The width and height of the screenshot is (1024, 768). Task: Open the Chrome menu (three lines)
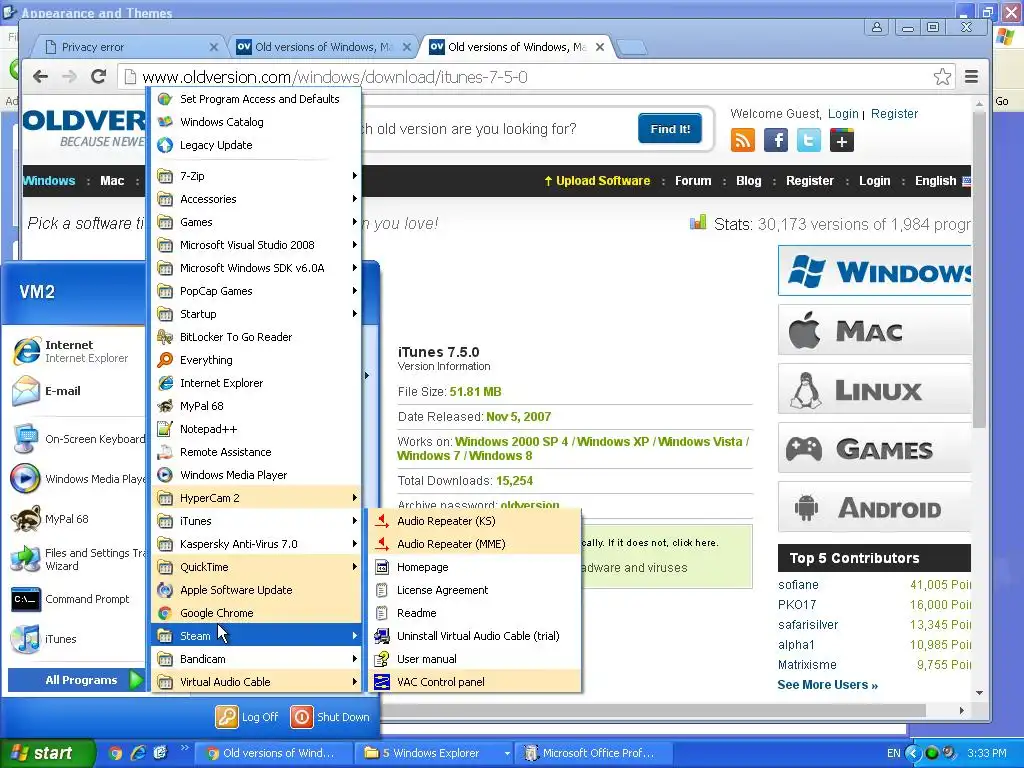click(971, 77)
